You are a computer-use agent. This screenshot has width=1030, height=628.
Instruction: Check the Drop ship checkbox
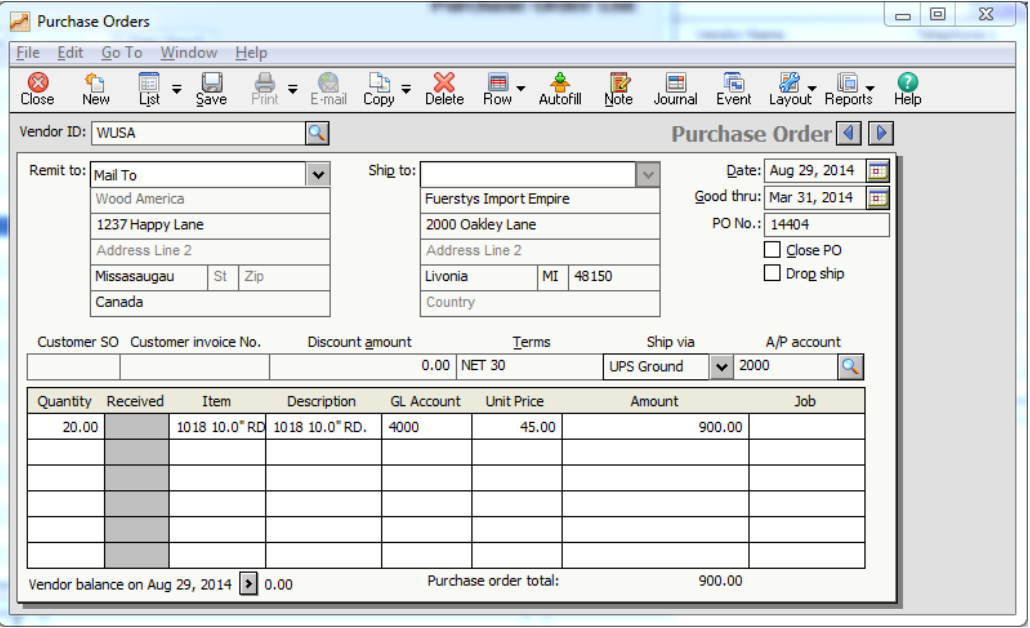(x=772, y=273)
